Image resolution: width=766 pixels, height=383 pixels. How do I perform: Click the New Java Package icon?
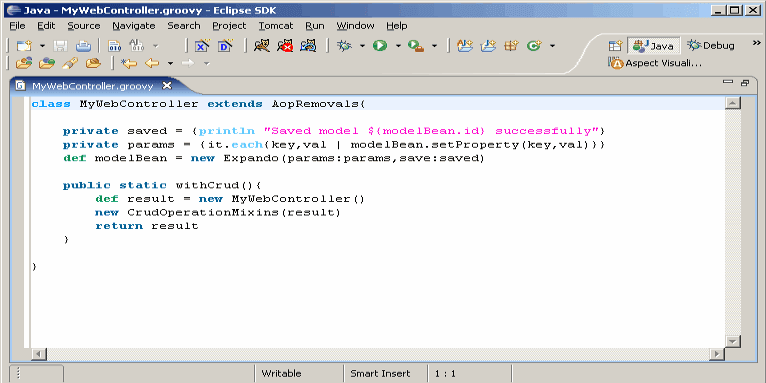(511, 46)
